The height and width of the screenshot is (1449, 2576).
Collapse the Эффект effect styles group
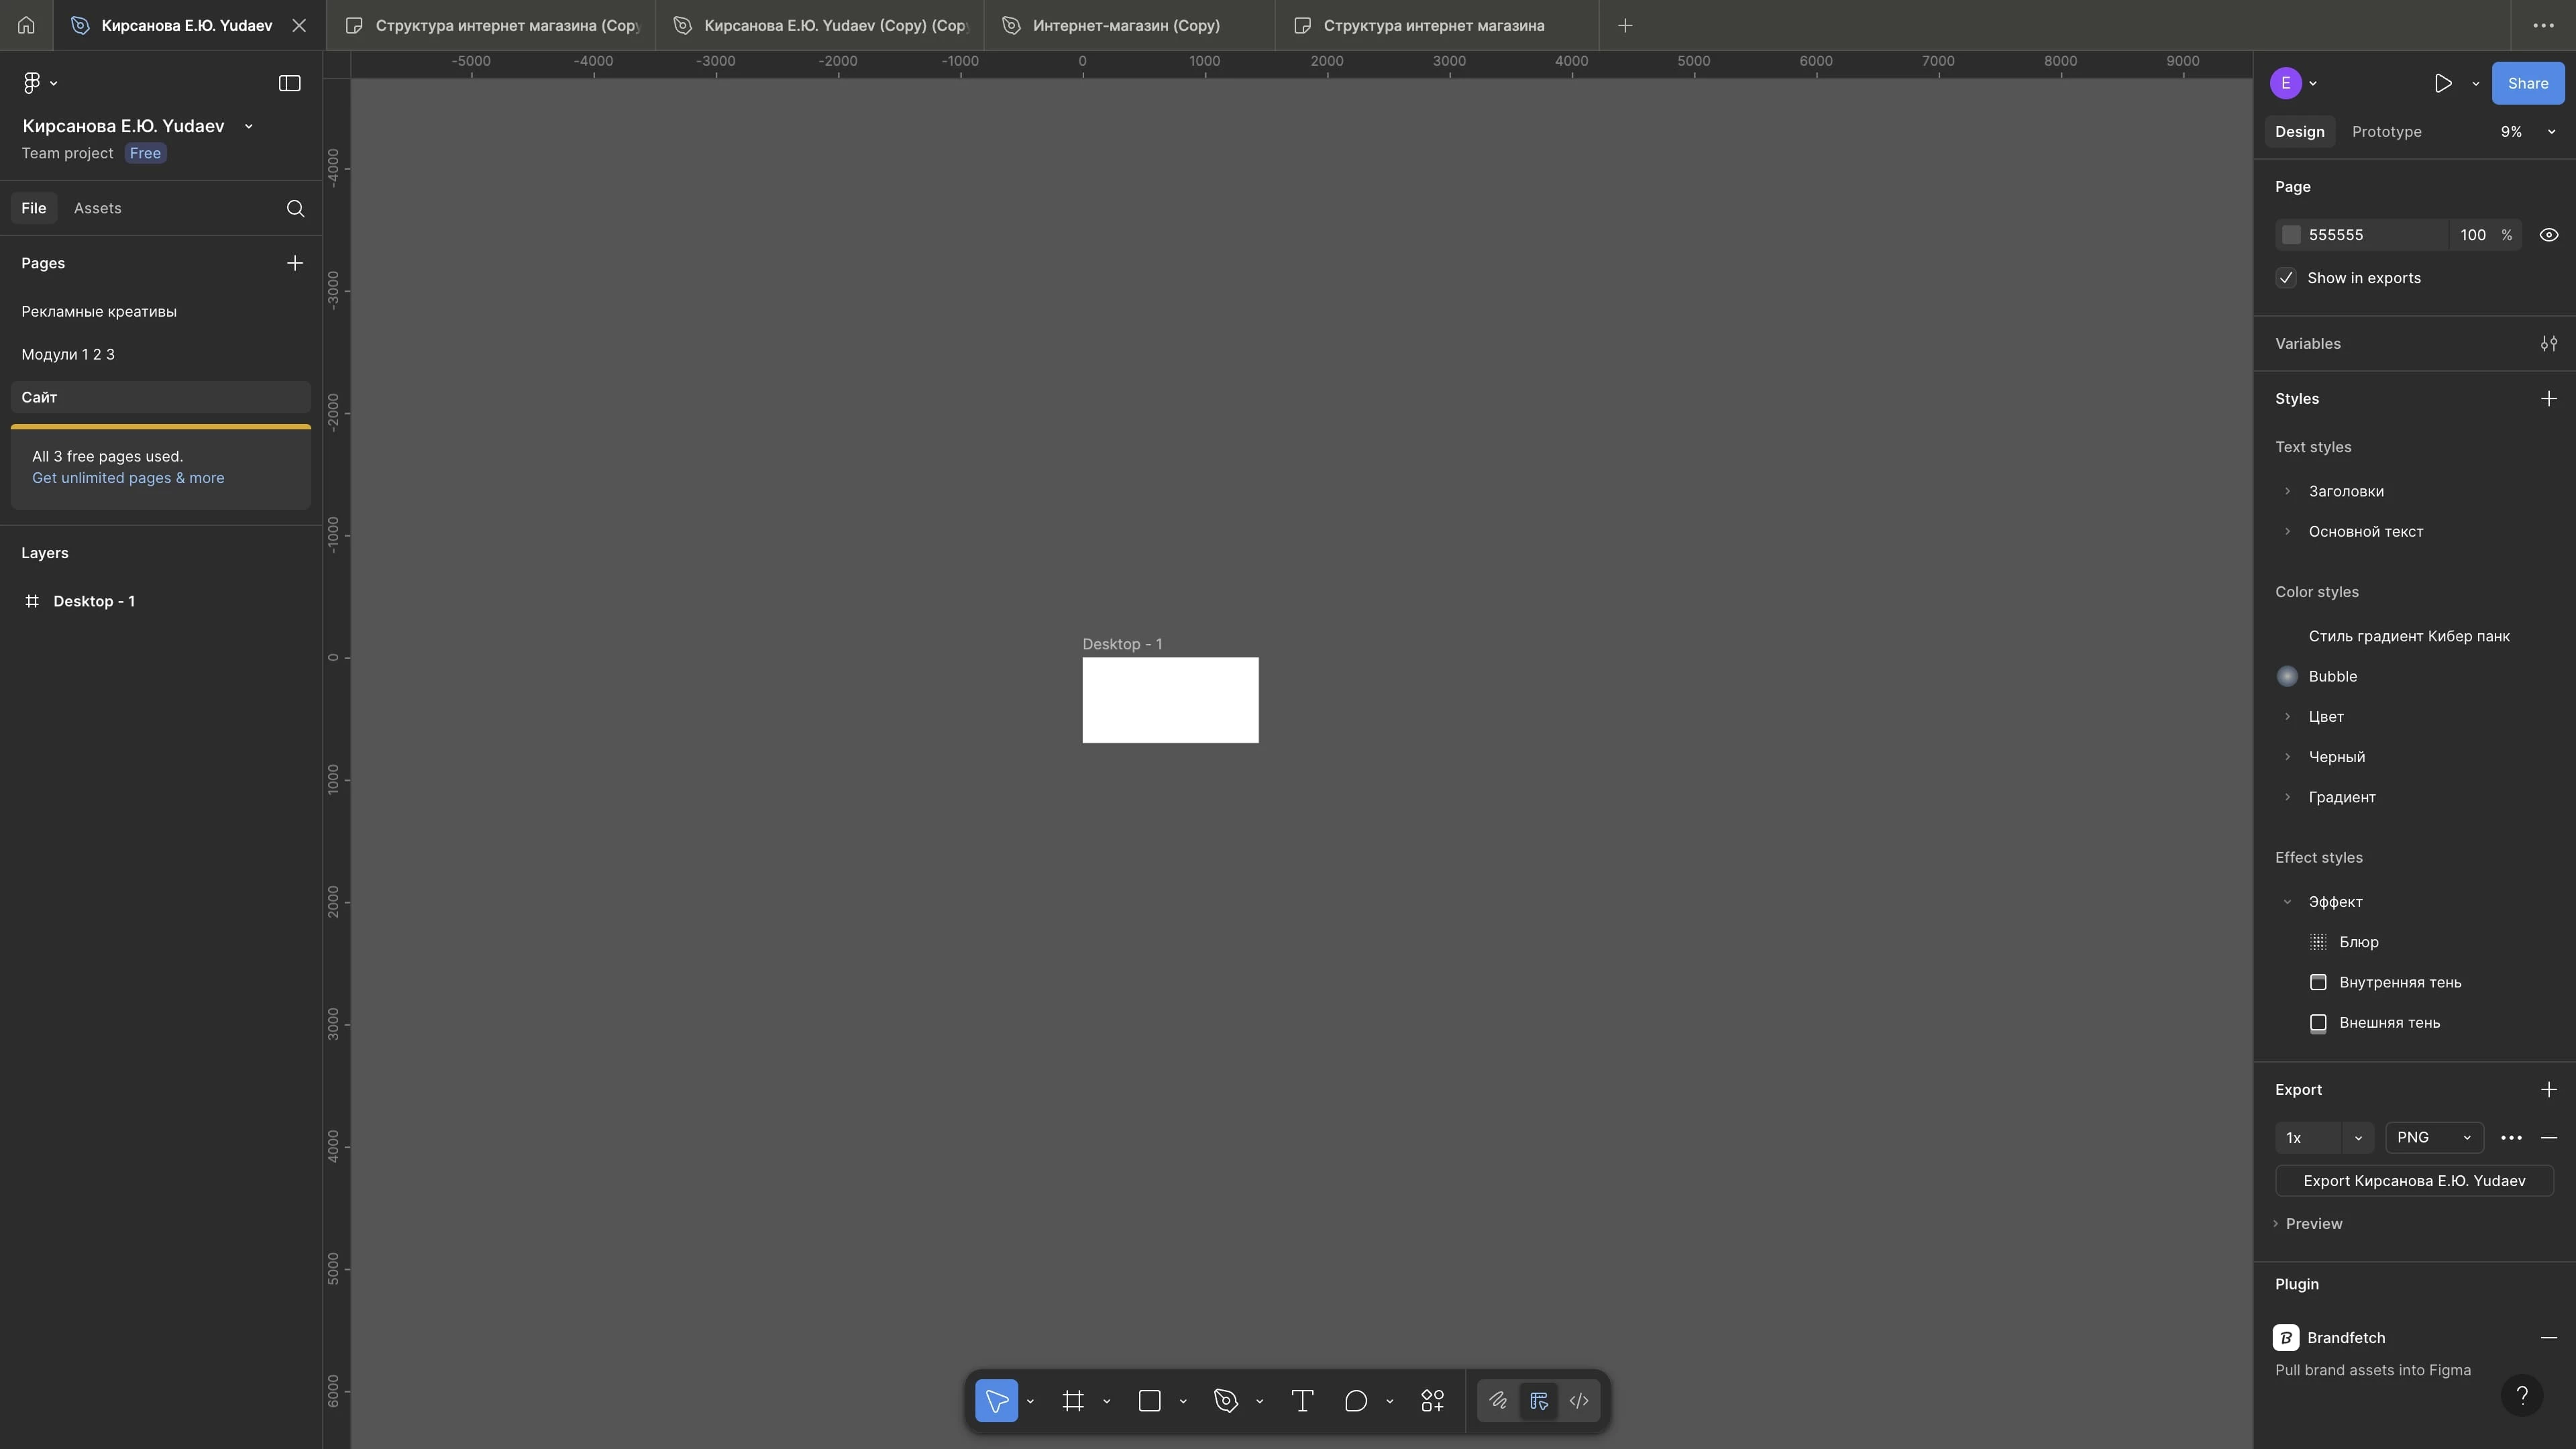tap(2287, 902)
